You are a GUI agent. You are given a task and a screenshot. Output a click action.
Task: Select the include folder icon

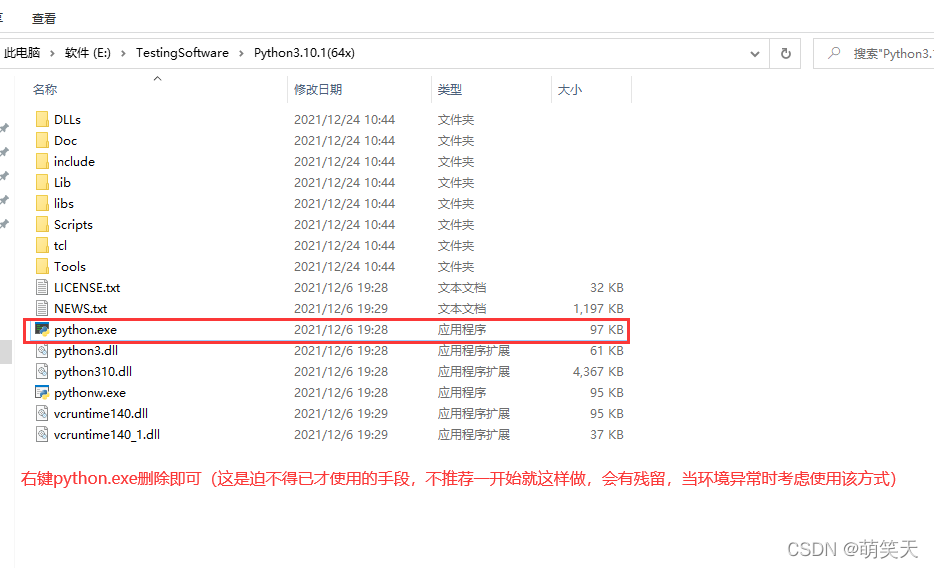(x=42, y=161)
